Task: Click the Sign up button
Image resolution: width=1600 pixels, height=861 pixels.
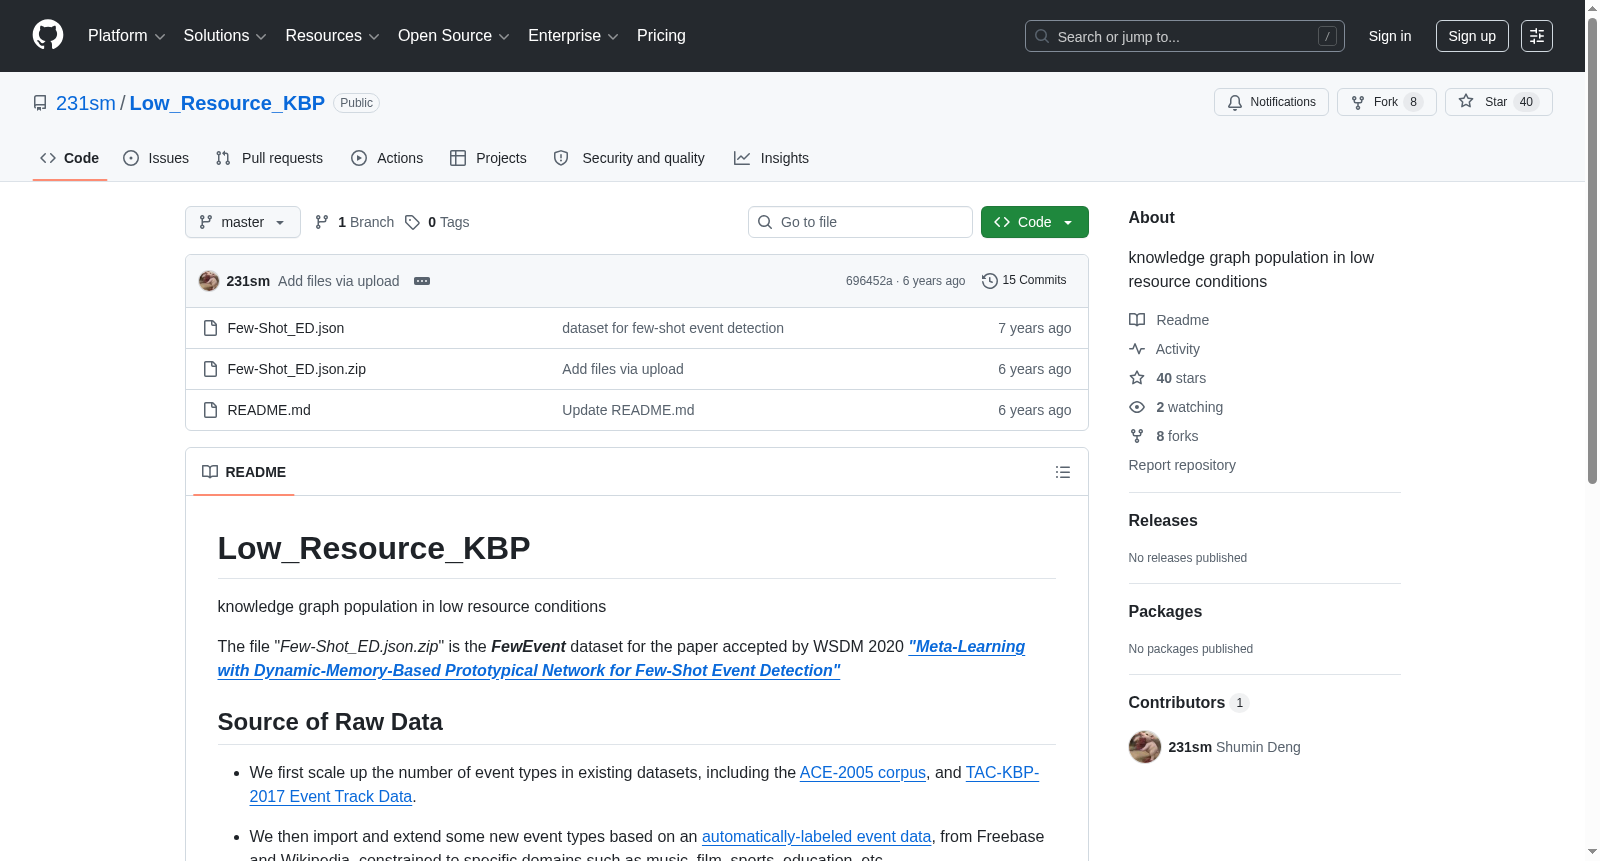Action: pyautogui.click(x=1472, y=36)
